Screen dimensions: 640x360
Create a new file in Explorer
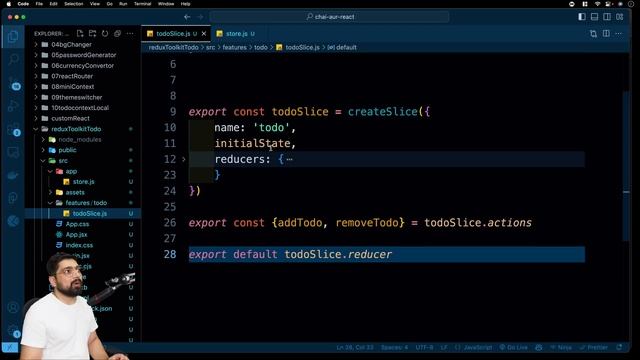tap(80, 33)
